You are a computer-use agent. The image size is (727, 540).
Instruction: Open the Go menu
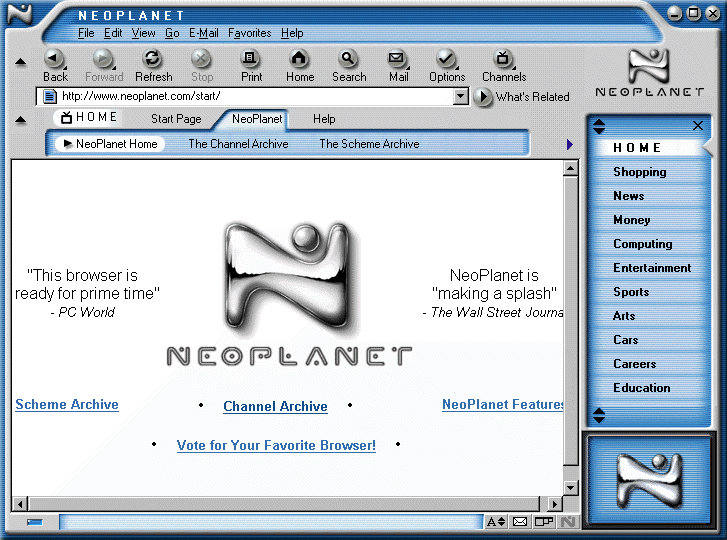click(x=172, y=33)
